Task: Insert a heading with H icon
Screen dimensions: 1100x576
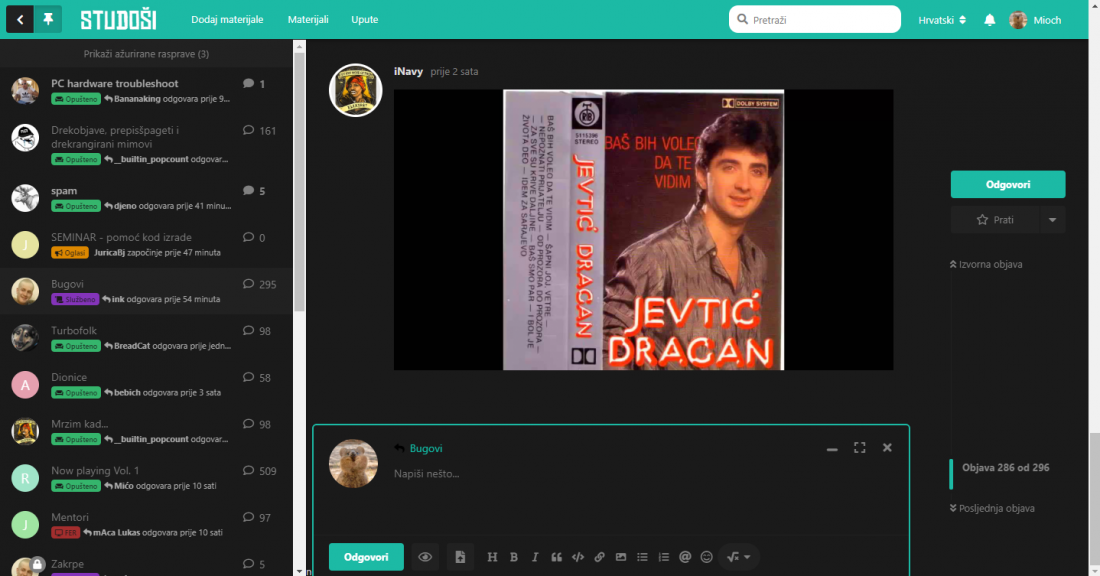Action: pos(492,557)
